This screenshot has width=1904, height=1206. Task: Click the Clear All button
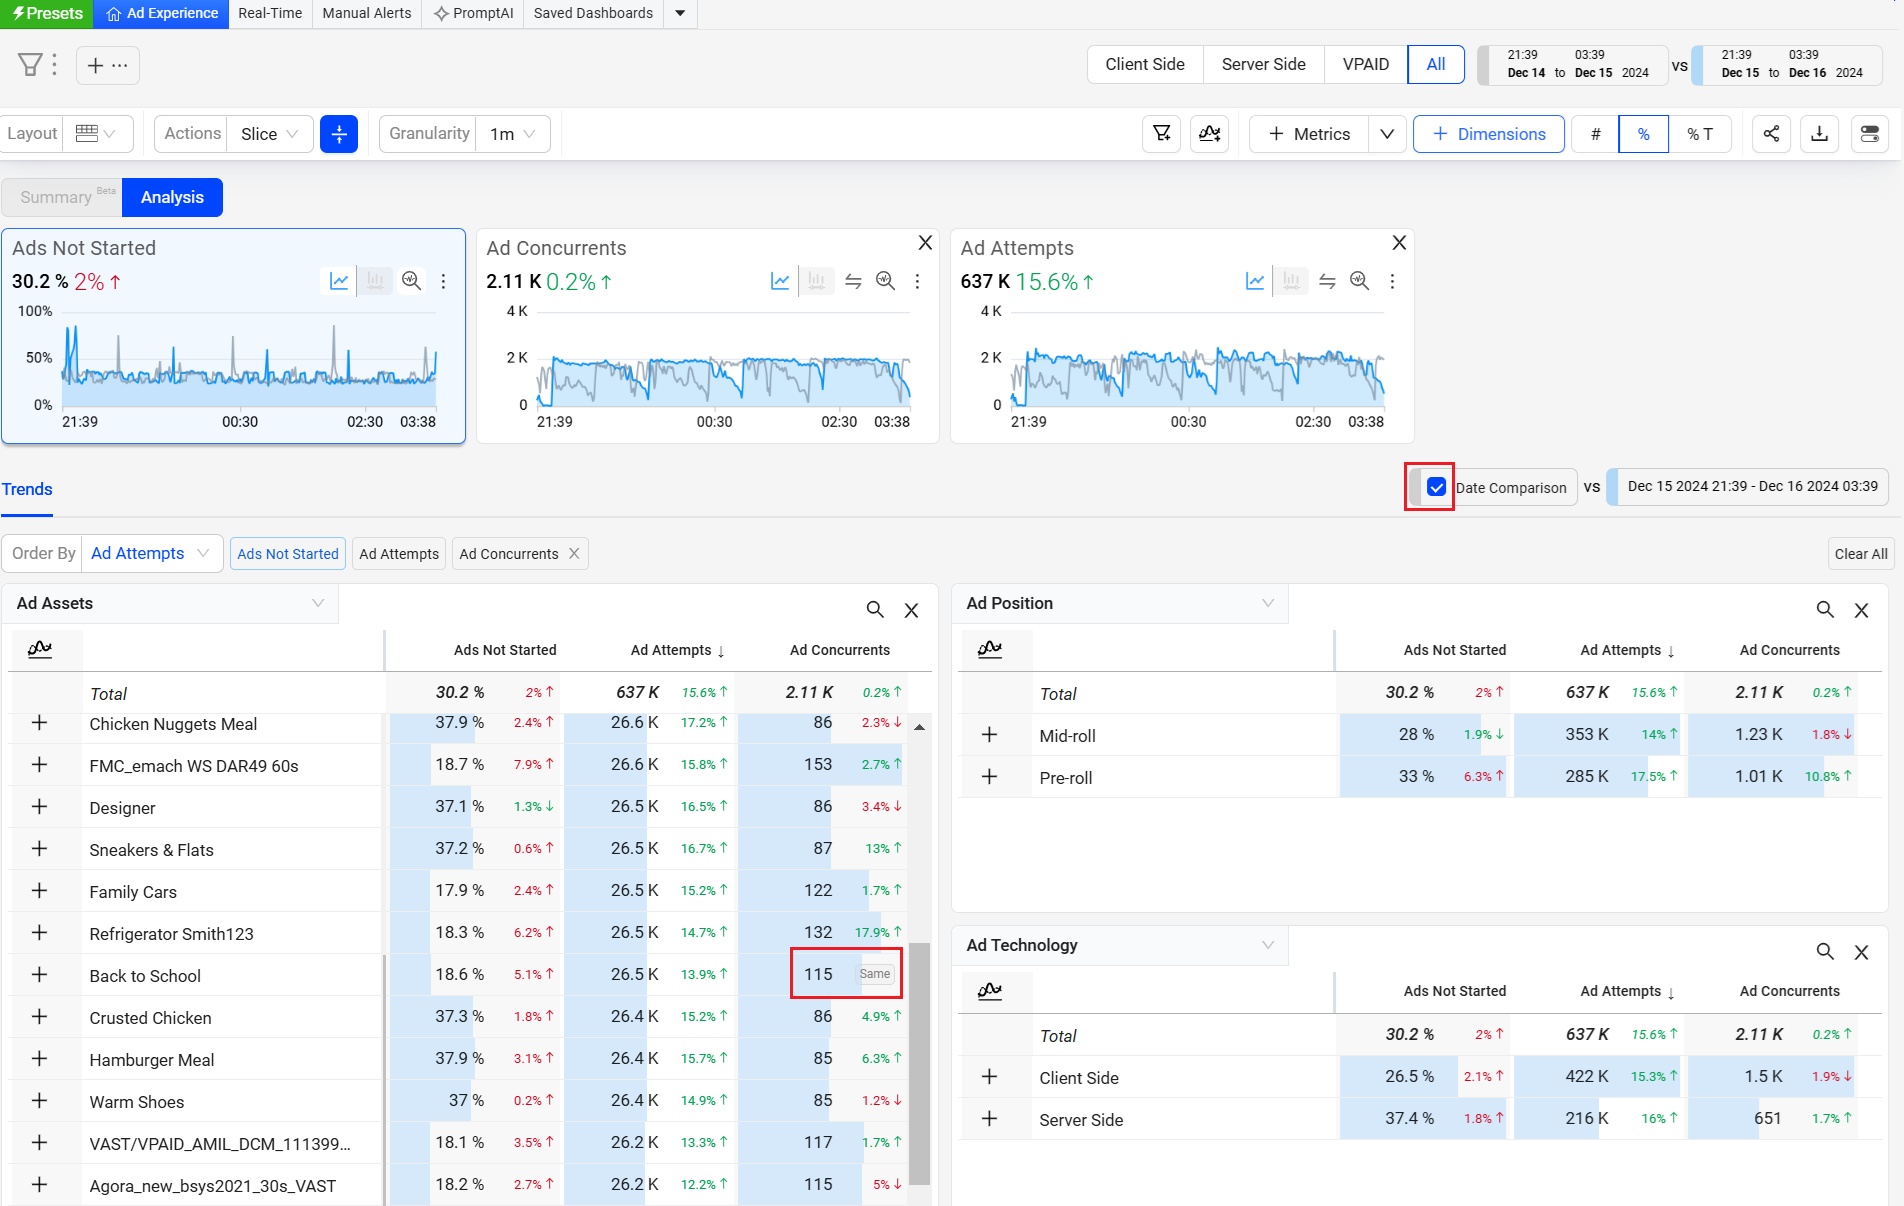click(x=1860, y=554)
